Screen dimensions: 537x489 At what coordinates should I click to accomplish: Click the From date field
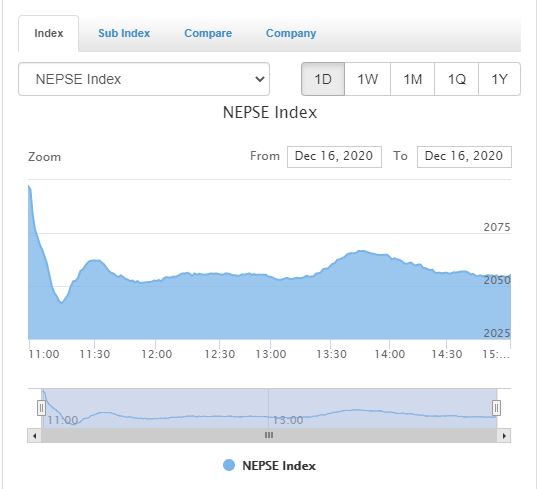(334, 156)
